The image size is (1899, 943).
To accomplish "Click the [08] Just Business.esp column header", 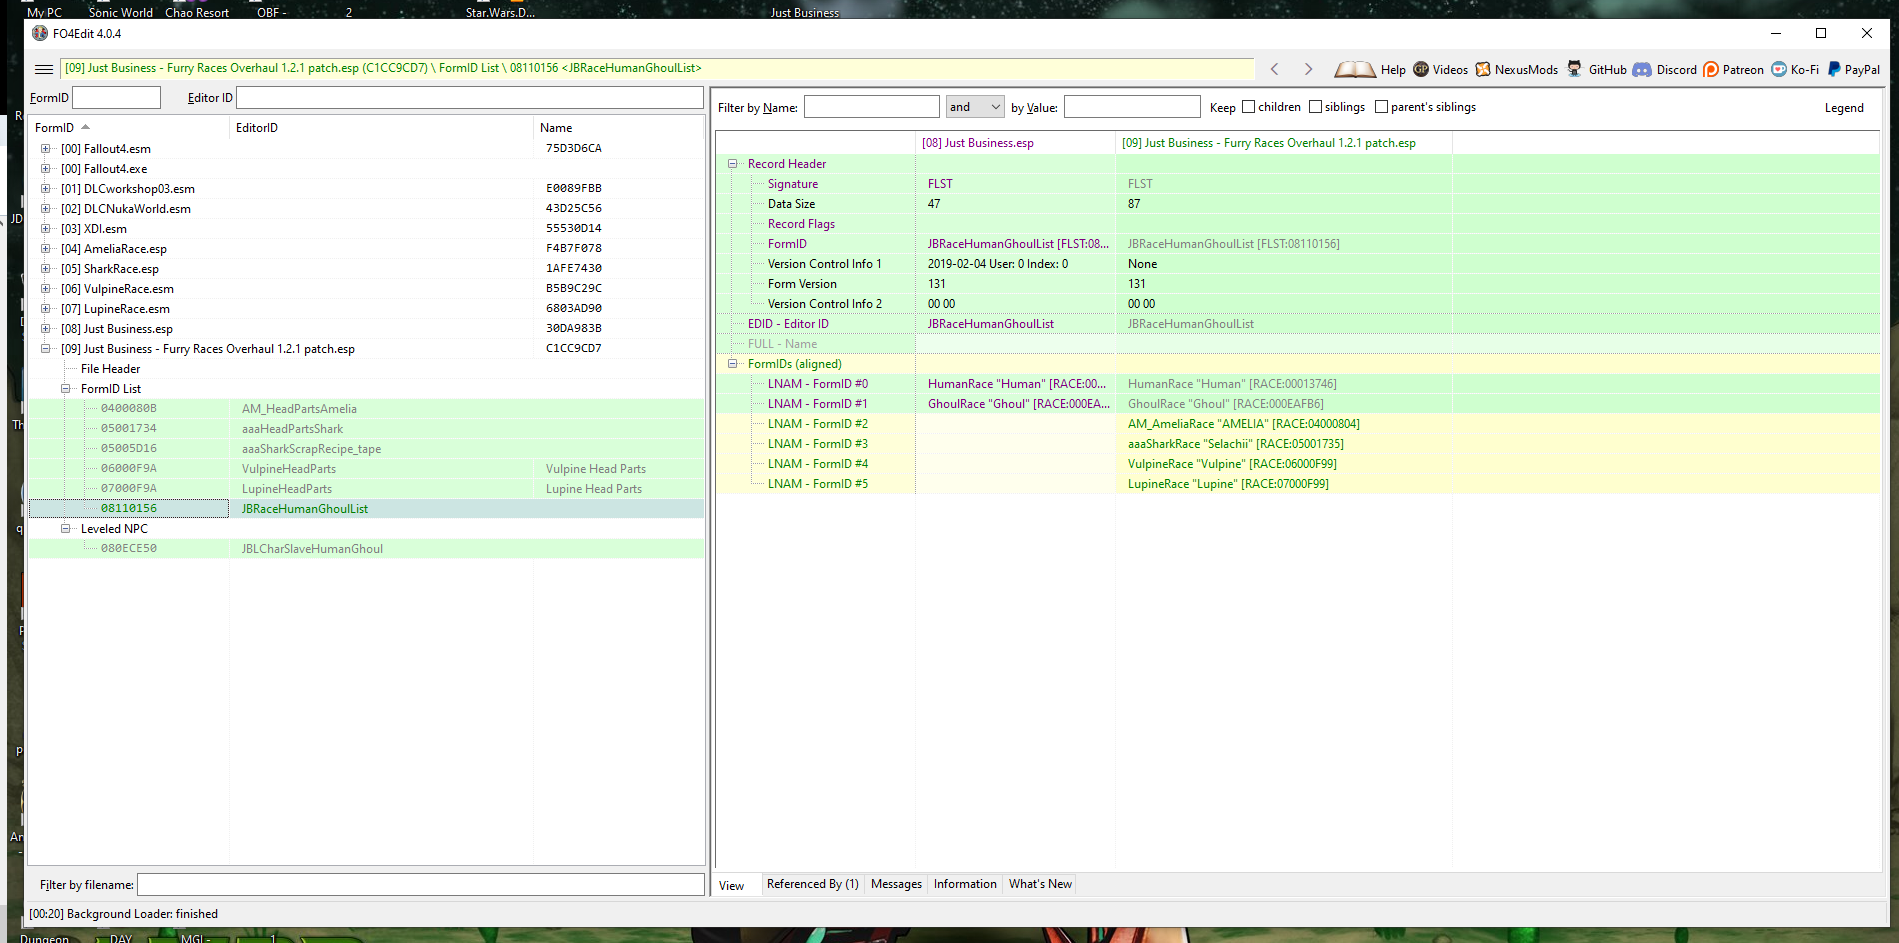I will coord(1015,143).
